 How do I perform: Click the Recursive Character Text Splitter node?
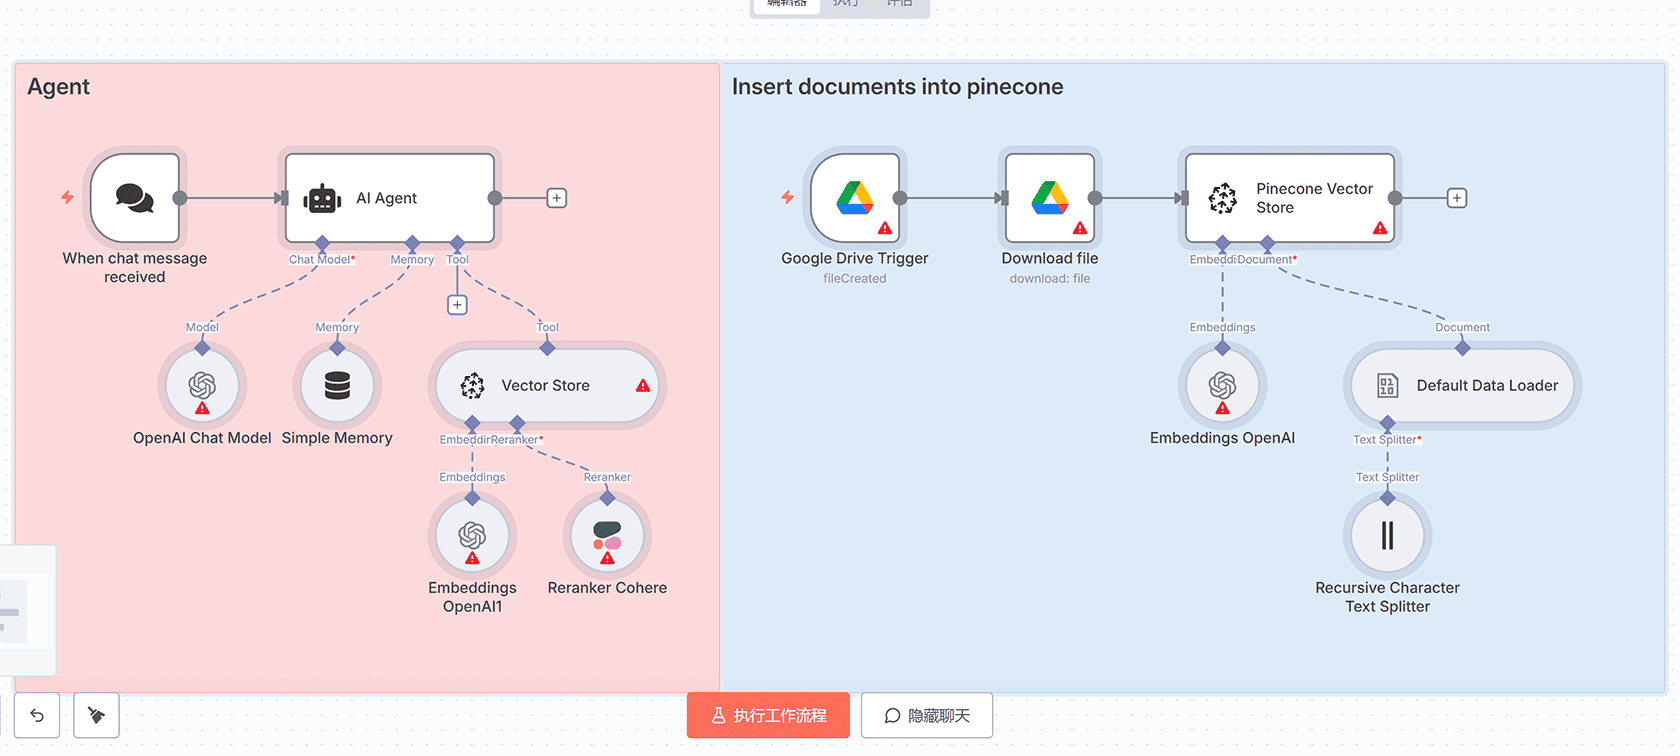tap(1387, 536)
